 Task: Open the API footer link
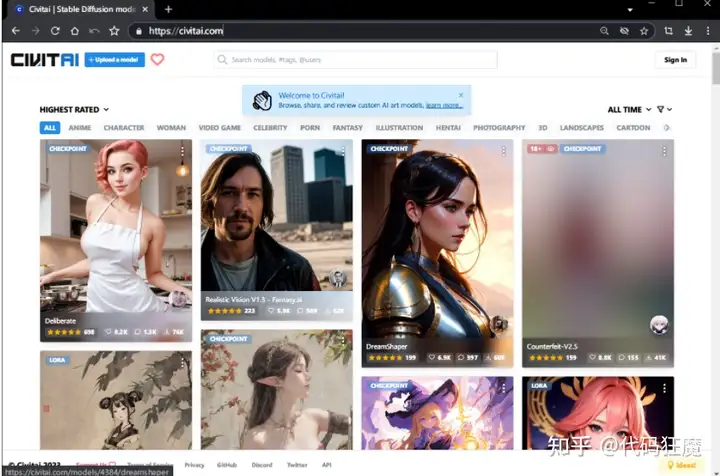tap(326, 465)
